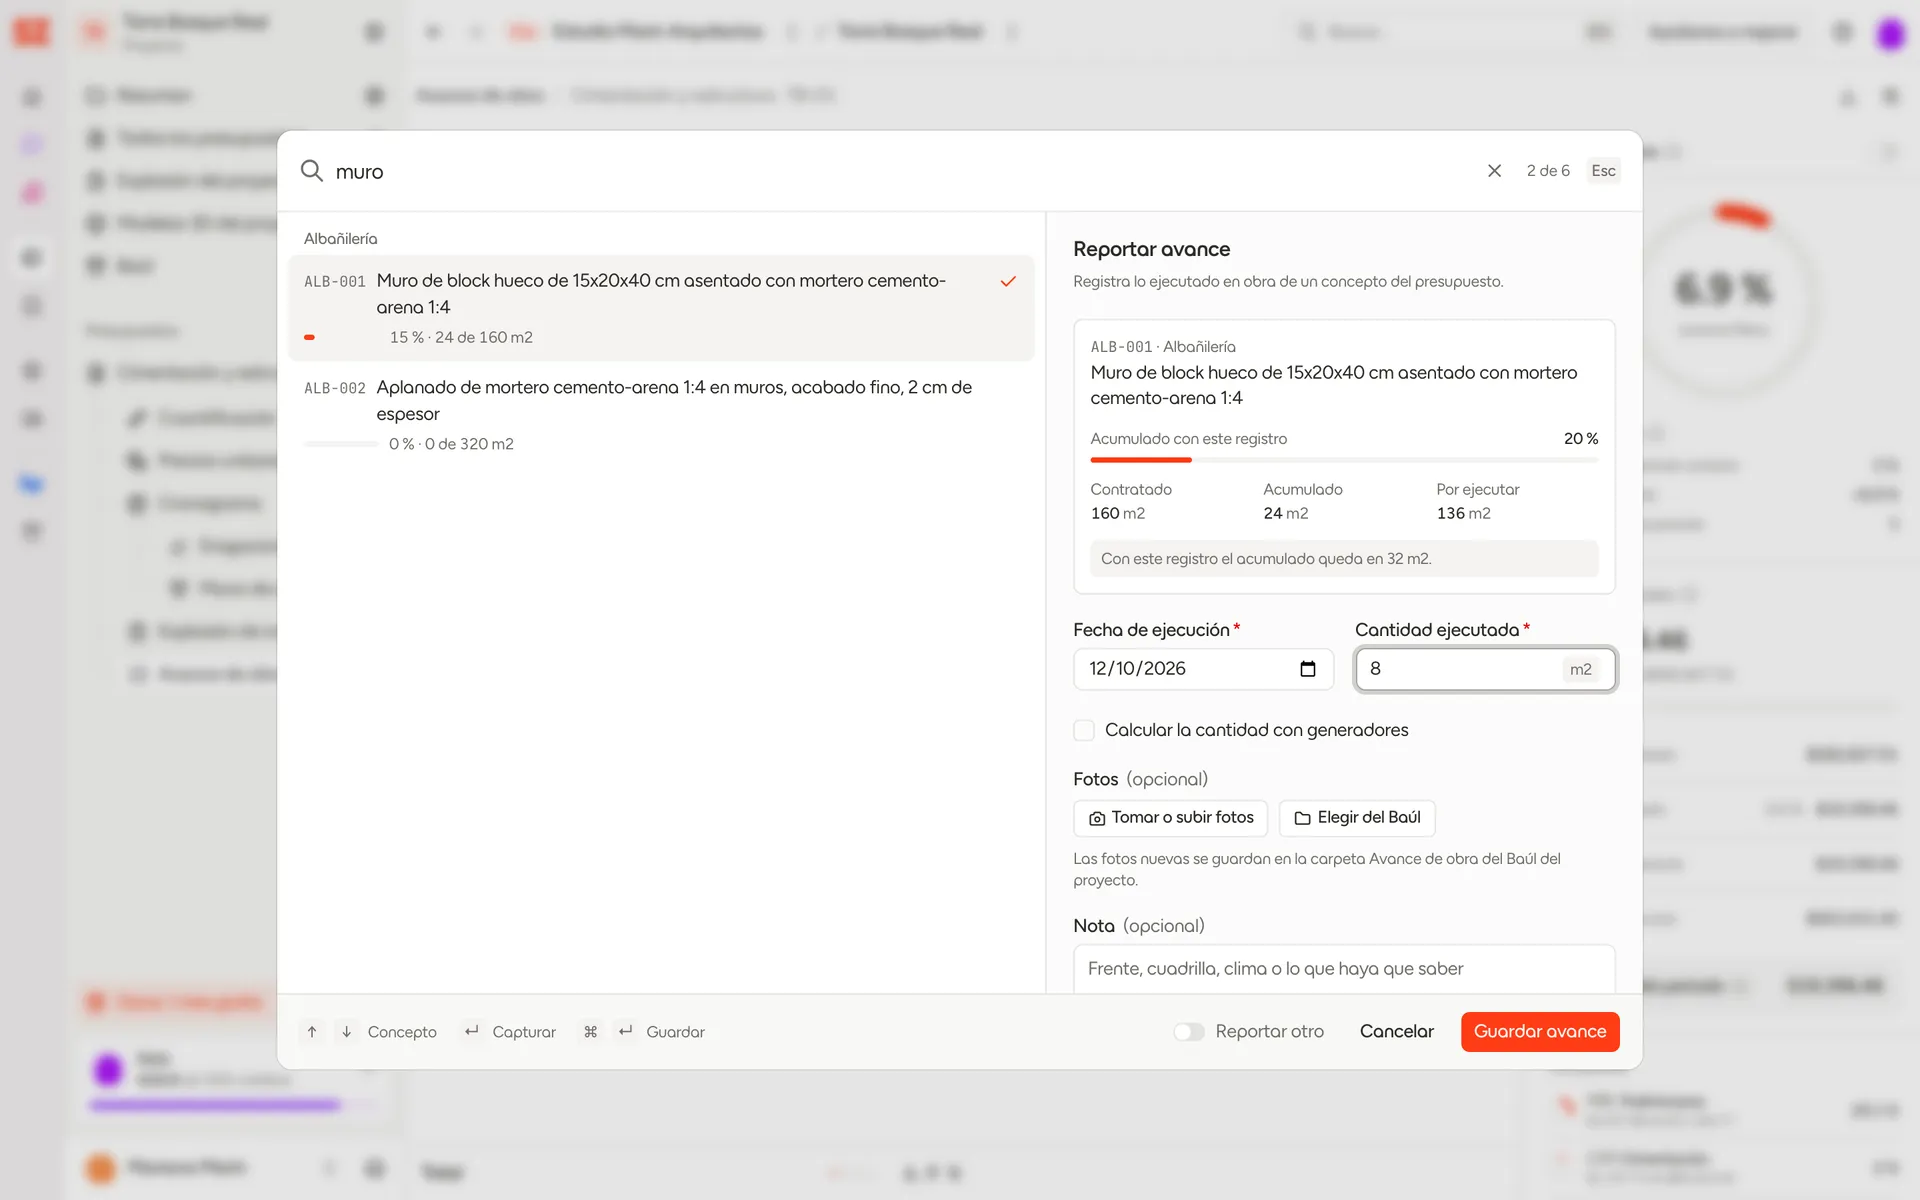Click Guardar avance

(1539, 1031)
